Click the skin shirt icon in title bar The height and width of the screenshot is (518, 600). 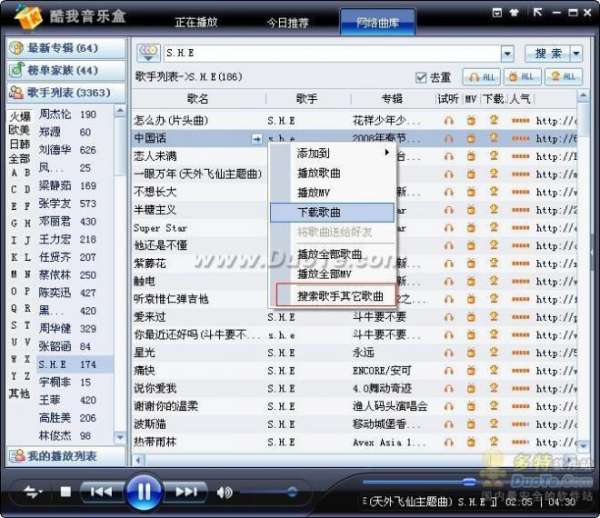point(514,13)
